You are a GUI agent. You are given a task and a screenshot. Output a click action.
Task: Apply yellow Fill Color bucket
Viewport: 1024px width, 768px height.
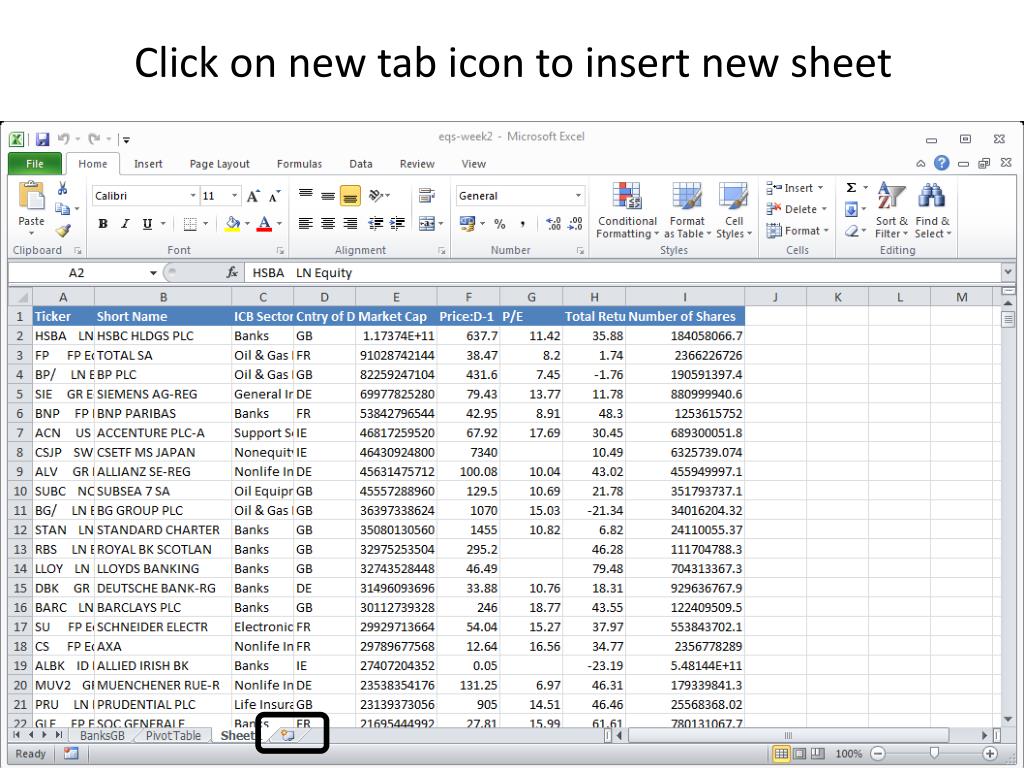tap(232, 224)
